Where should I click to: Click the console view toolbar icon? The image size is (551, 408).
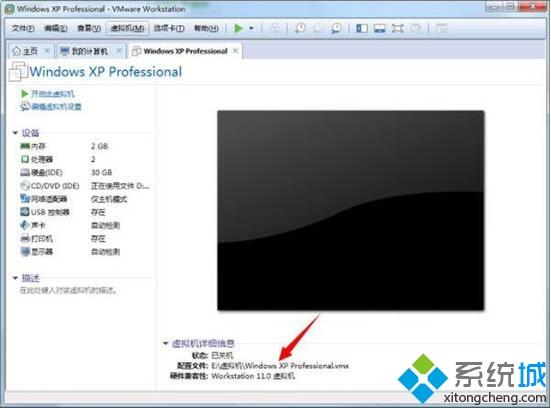[441, 28]
